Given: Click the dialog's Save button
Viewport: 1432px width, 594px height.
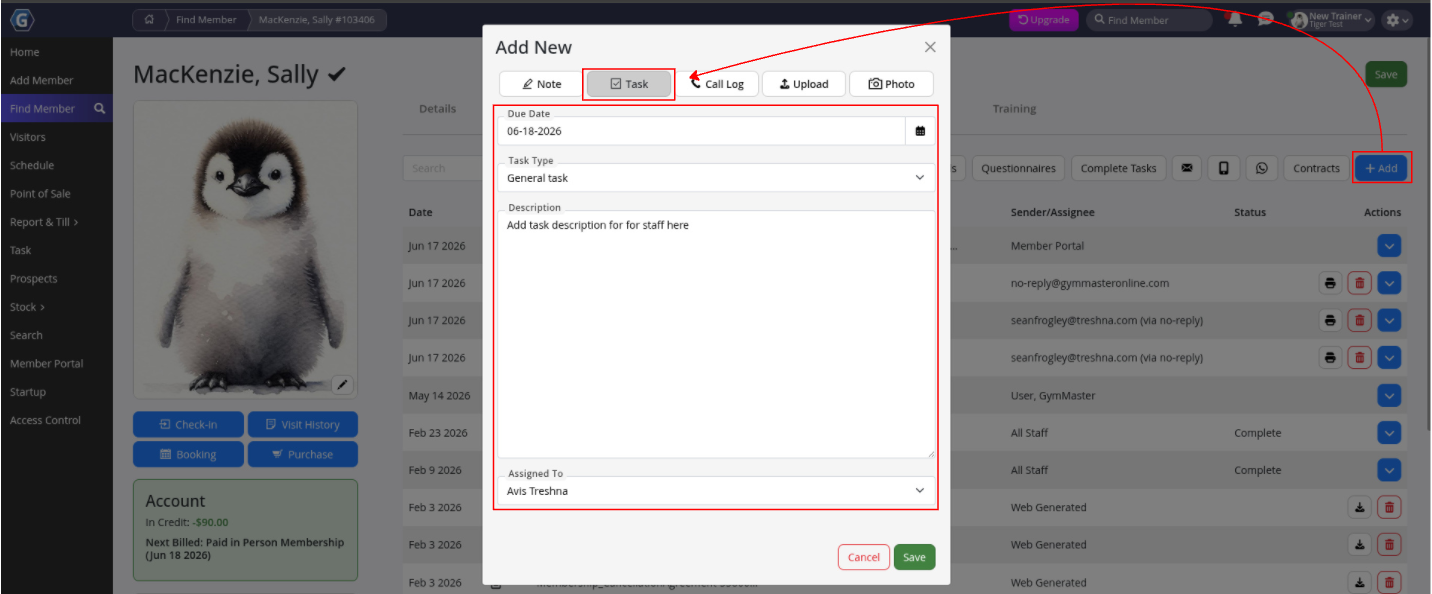Looking at the screenshot, I should 914,557.
